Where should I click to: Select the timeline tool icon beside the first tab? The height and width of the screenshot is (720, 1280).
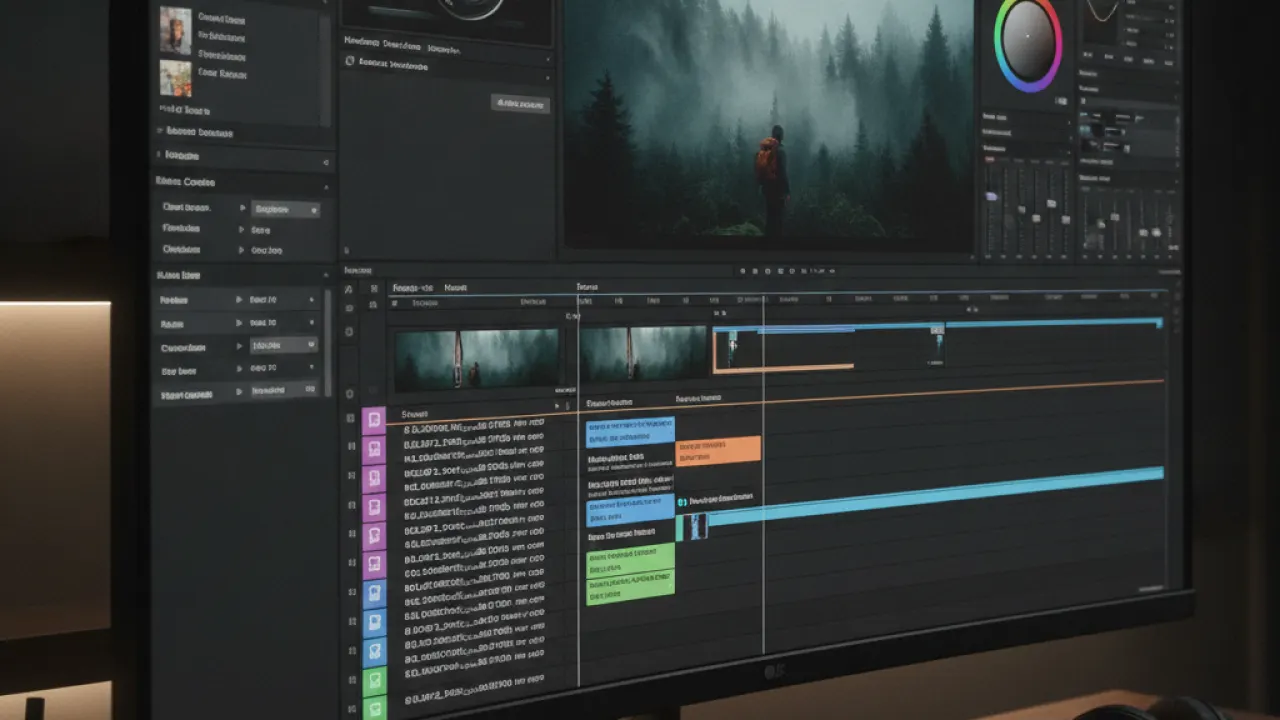tap(376, 288)
